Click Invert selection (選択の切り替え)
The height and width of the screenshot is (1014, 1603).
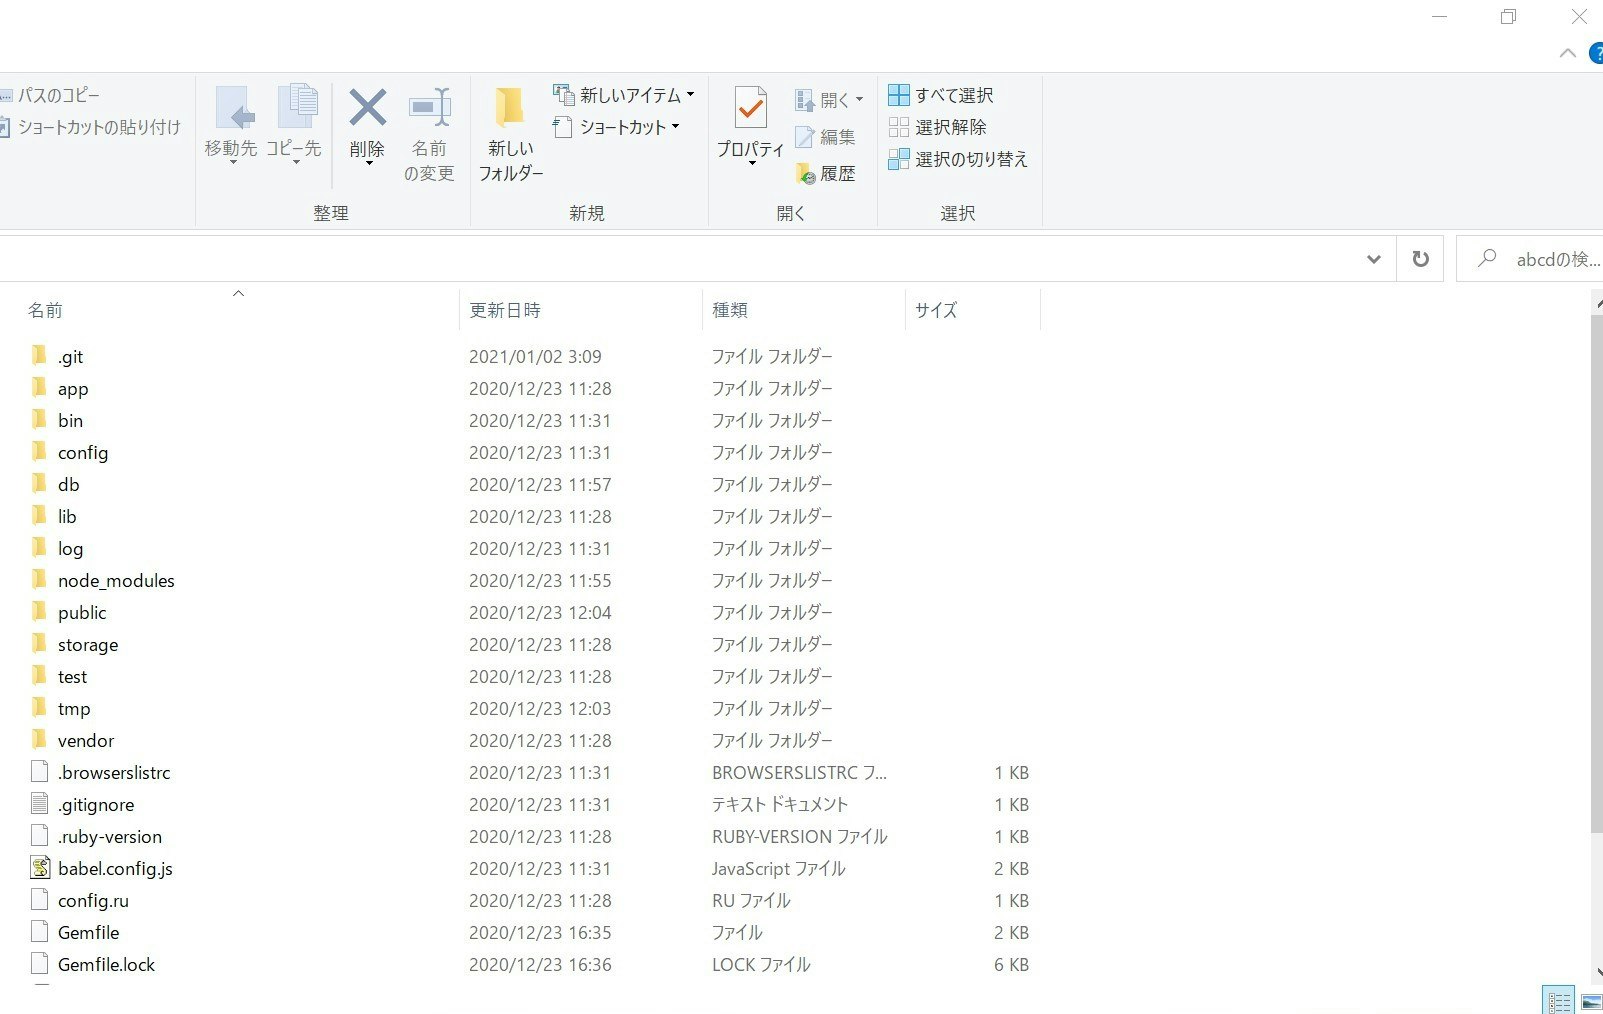958,159
